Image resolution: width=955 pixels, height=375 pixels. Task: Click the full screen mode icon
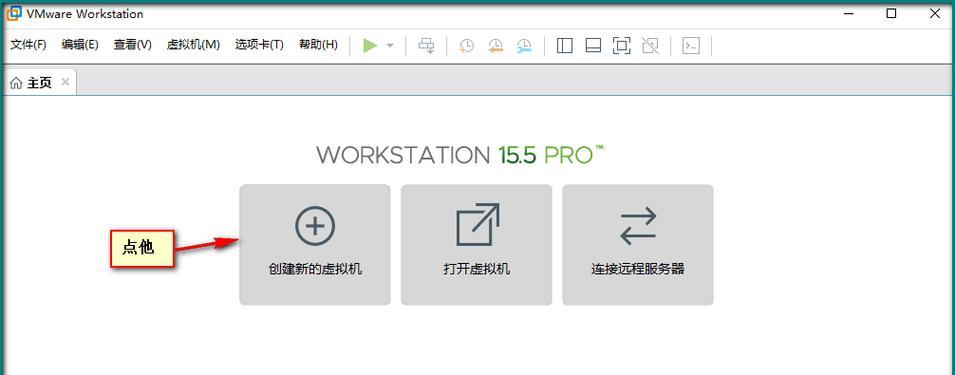tap(621, 46)
